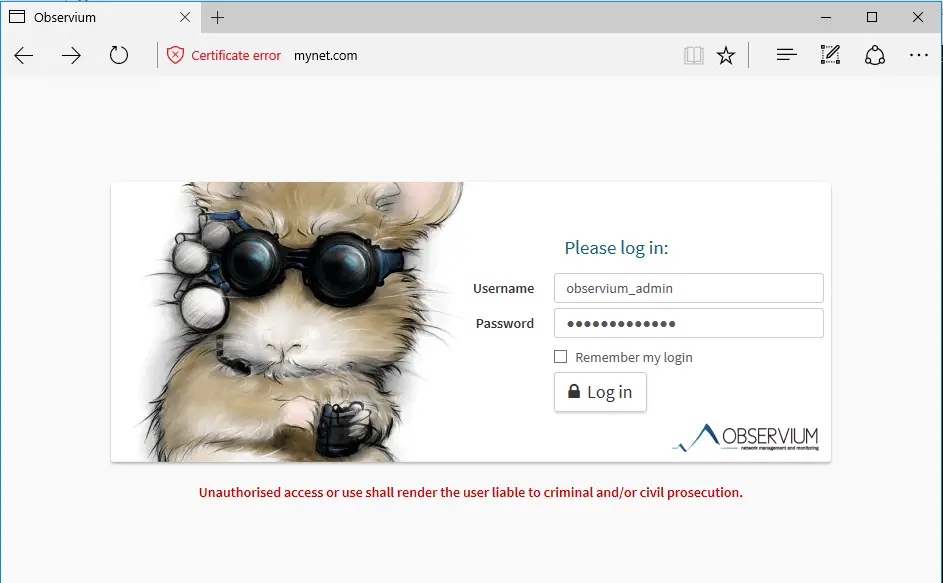The width and height of the screenshot is (943, 583).
Task: Close the Observium tab
Action: tap(185, 17)
